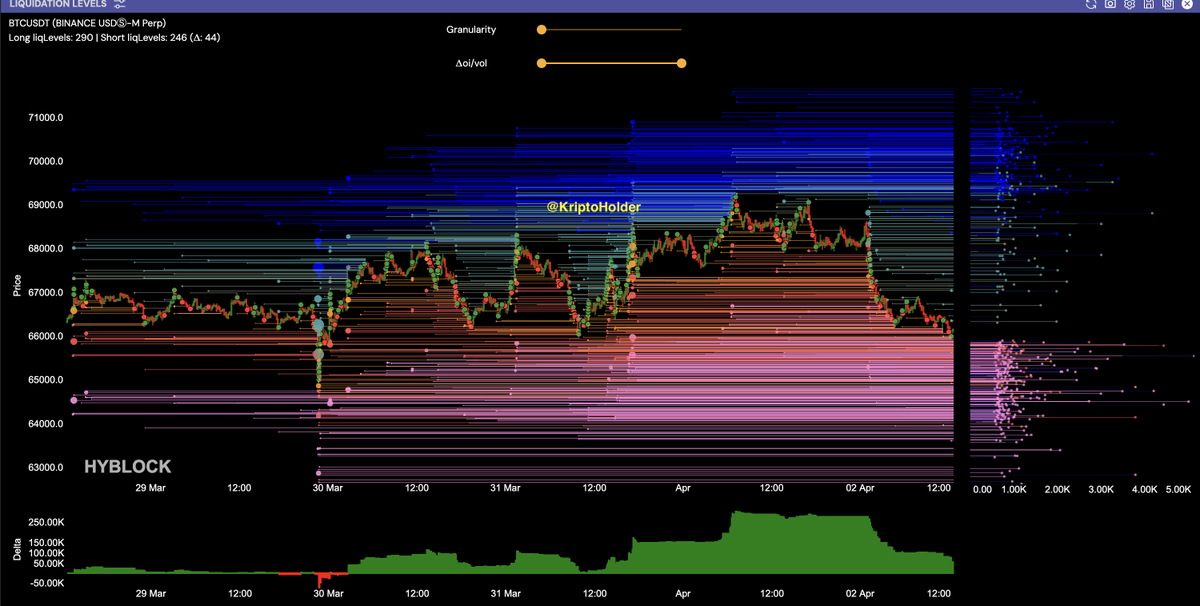The width and height of the screenshot is (1200, 606).
Task: Click the left Δoi/vol slider handle
Action: point(541,63)
